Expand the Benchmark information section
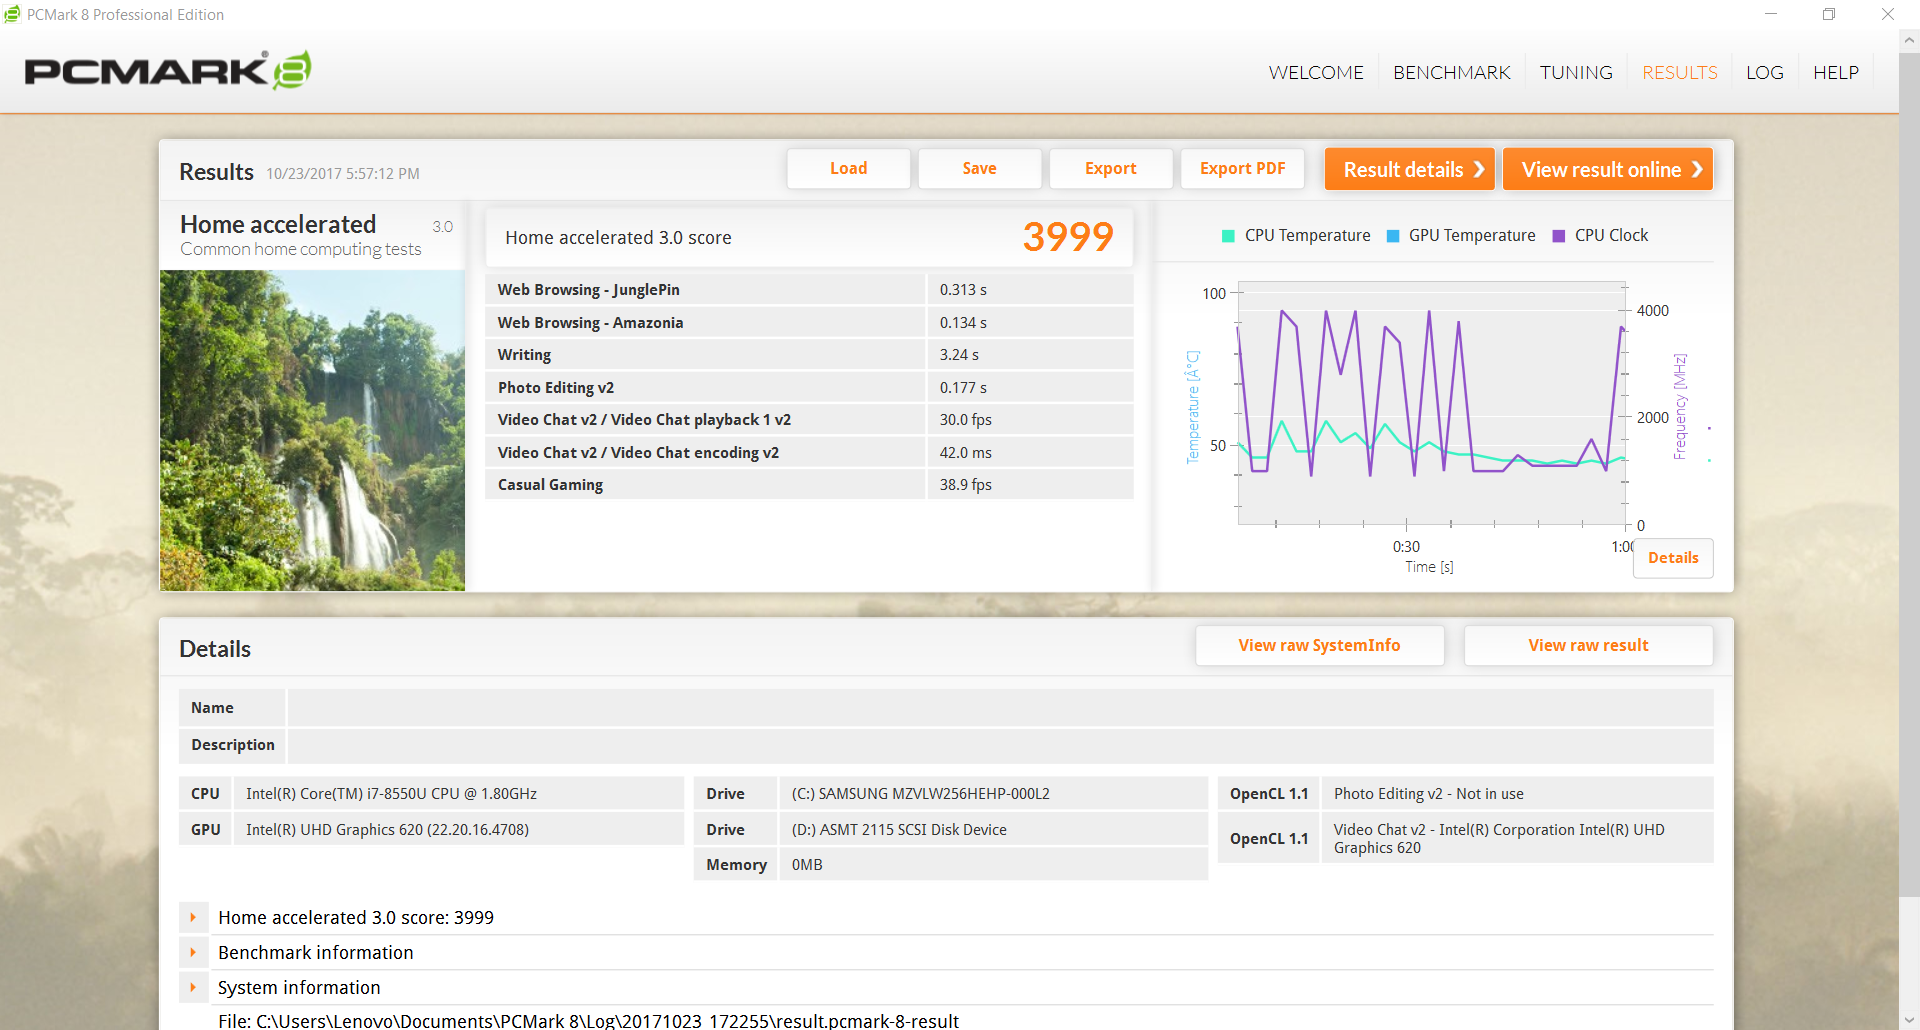This screenshot has width=1920, height=1030. pos(193,952)
